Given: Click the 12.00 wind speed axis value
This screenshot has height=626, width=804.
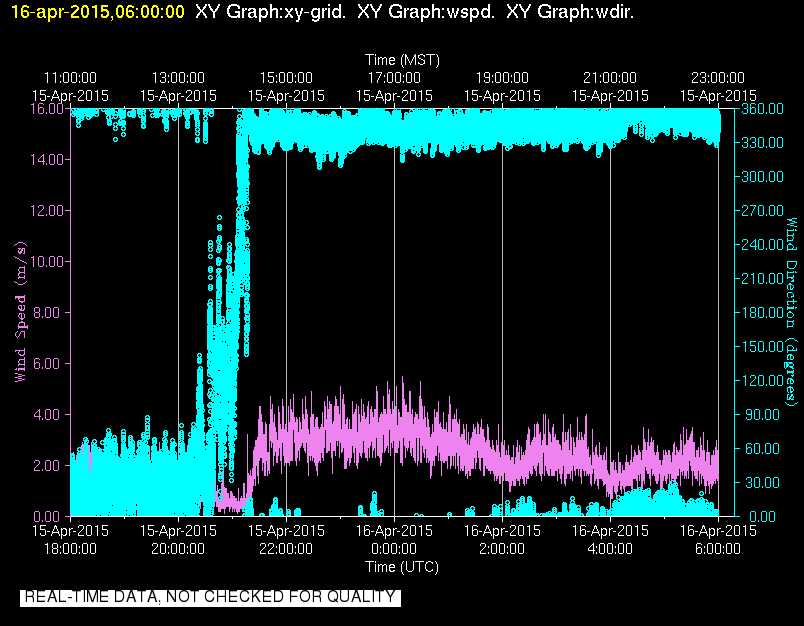Looking at the screenshot, I should 47,211.
